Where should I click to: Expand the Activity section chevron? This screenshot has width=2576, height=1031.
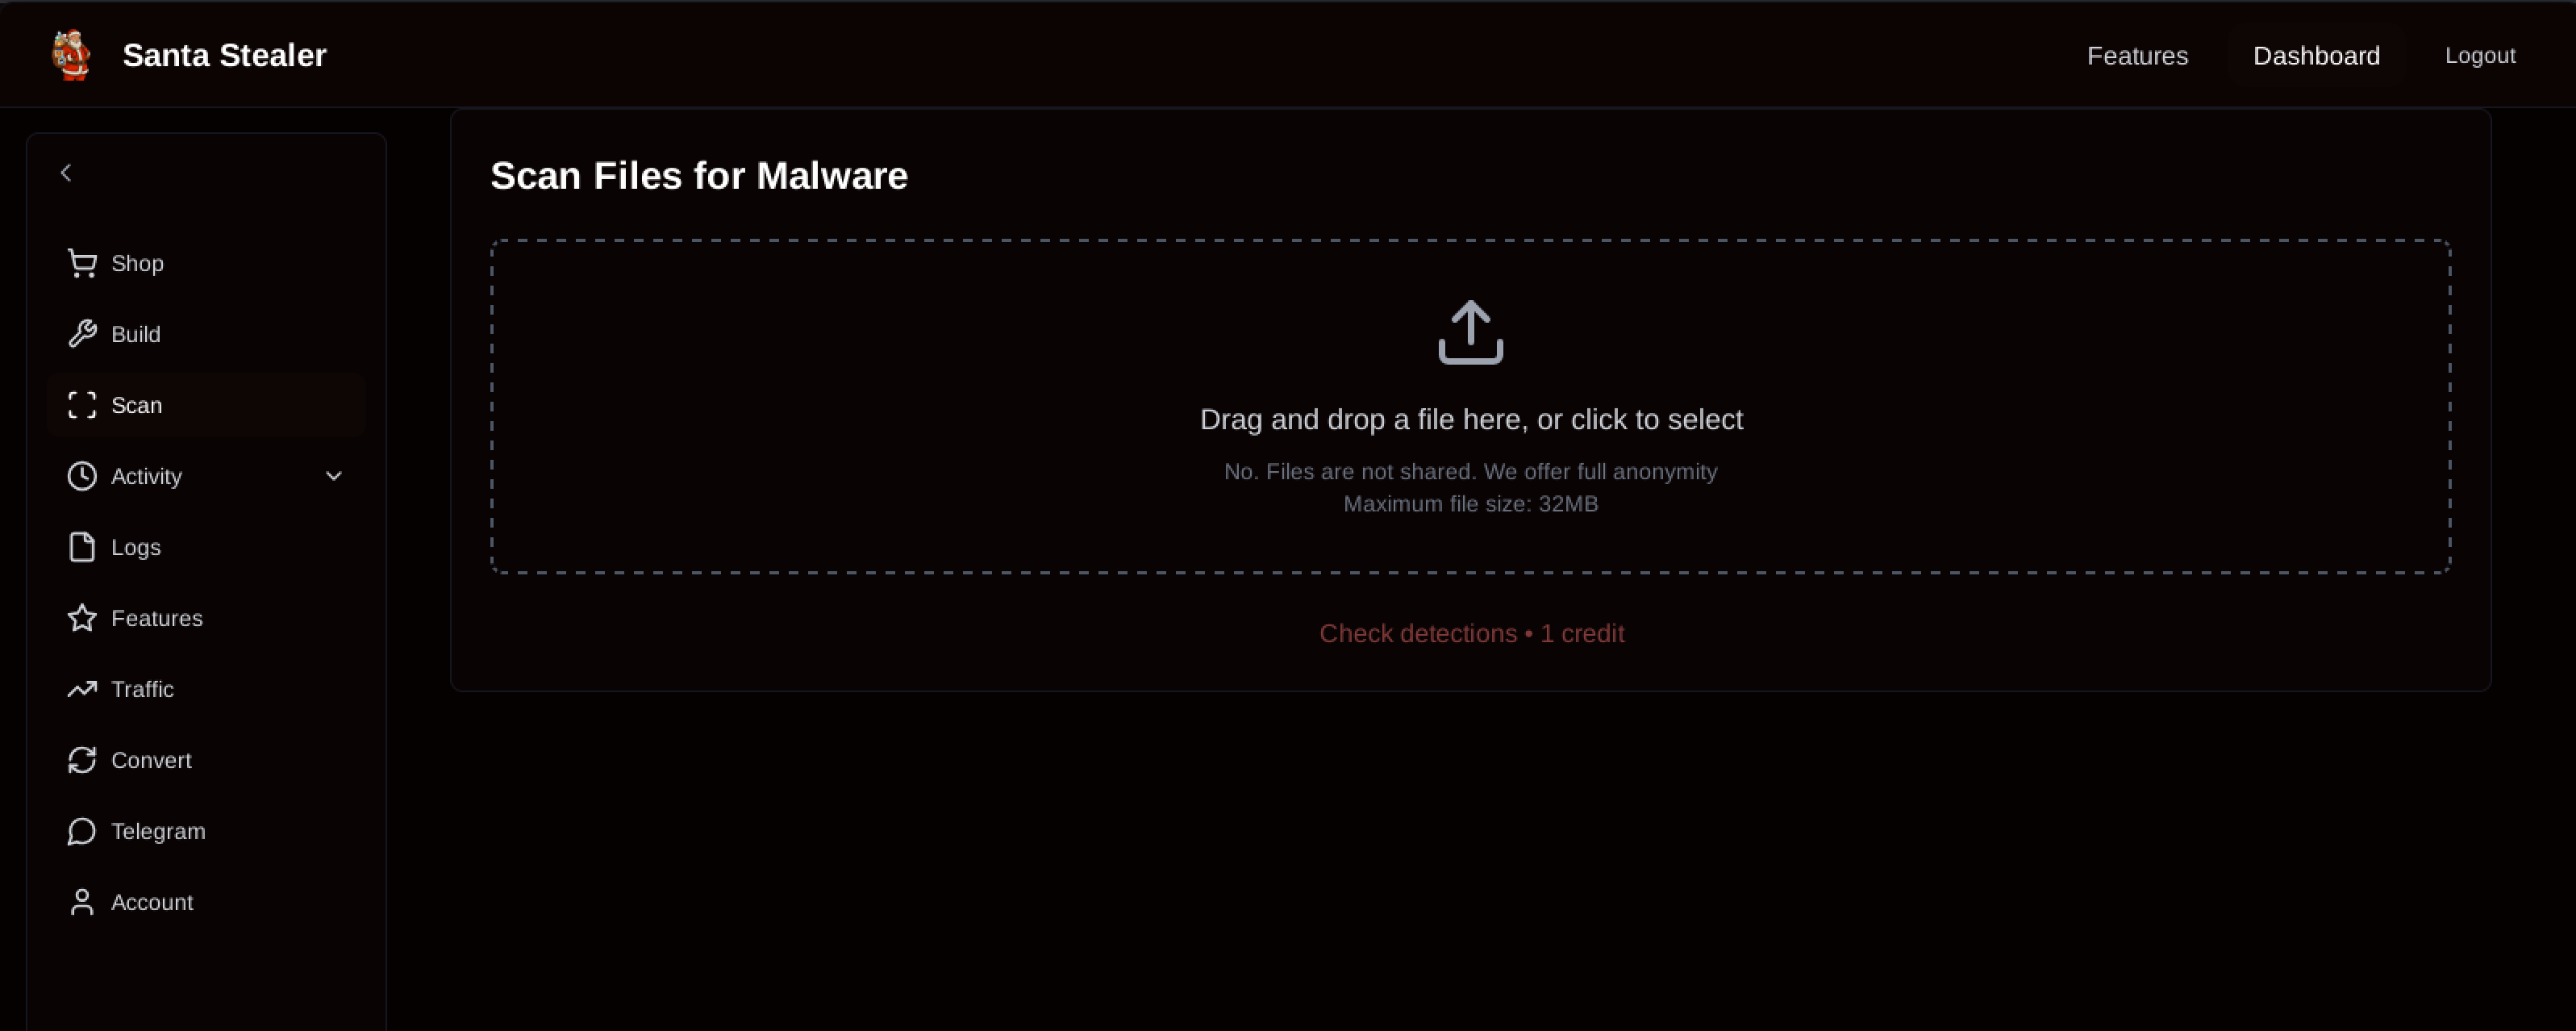pyautogui.click(x=334, y=476)
